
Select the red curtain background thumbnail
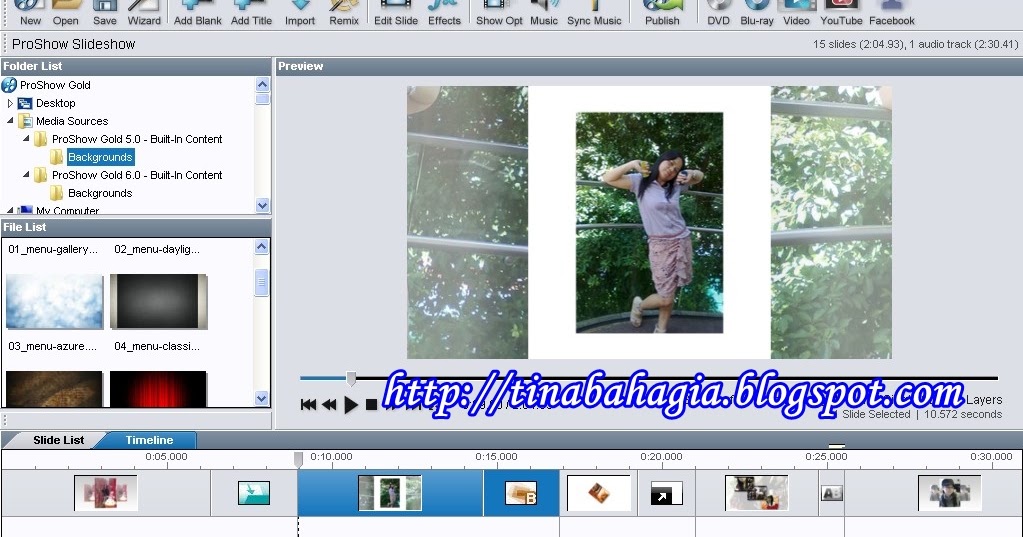159,389
